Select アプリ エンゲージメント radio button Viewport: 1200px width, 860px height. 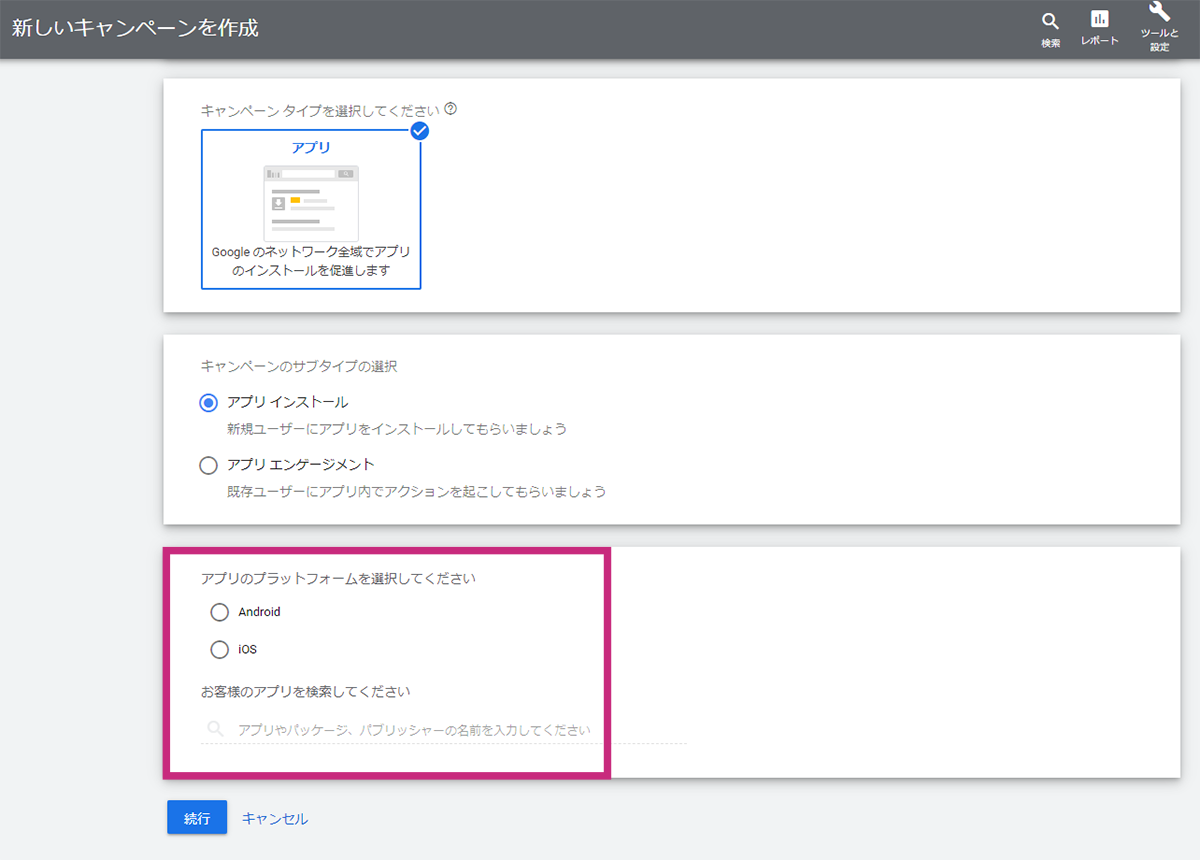point(208,465)
